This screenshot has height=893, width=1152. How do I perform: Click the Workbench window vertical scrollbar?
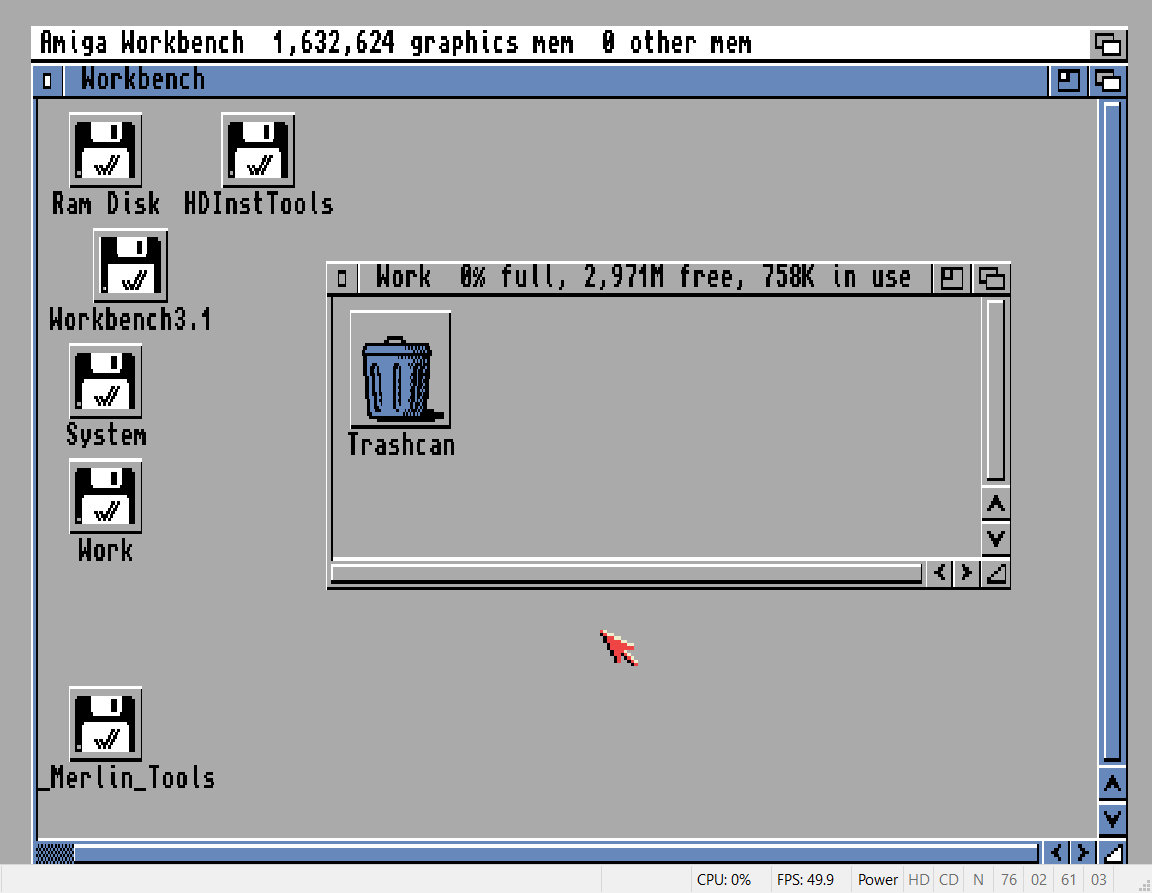click(1112, 432)
